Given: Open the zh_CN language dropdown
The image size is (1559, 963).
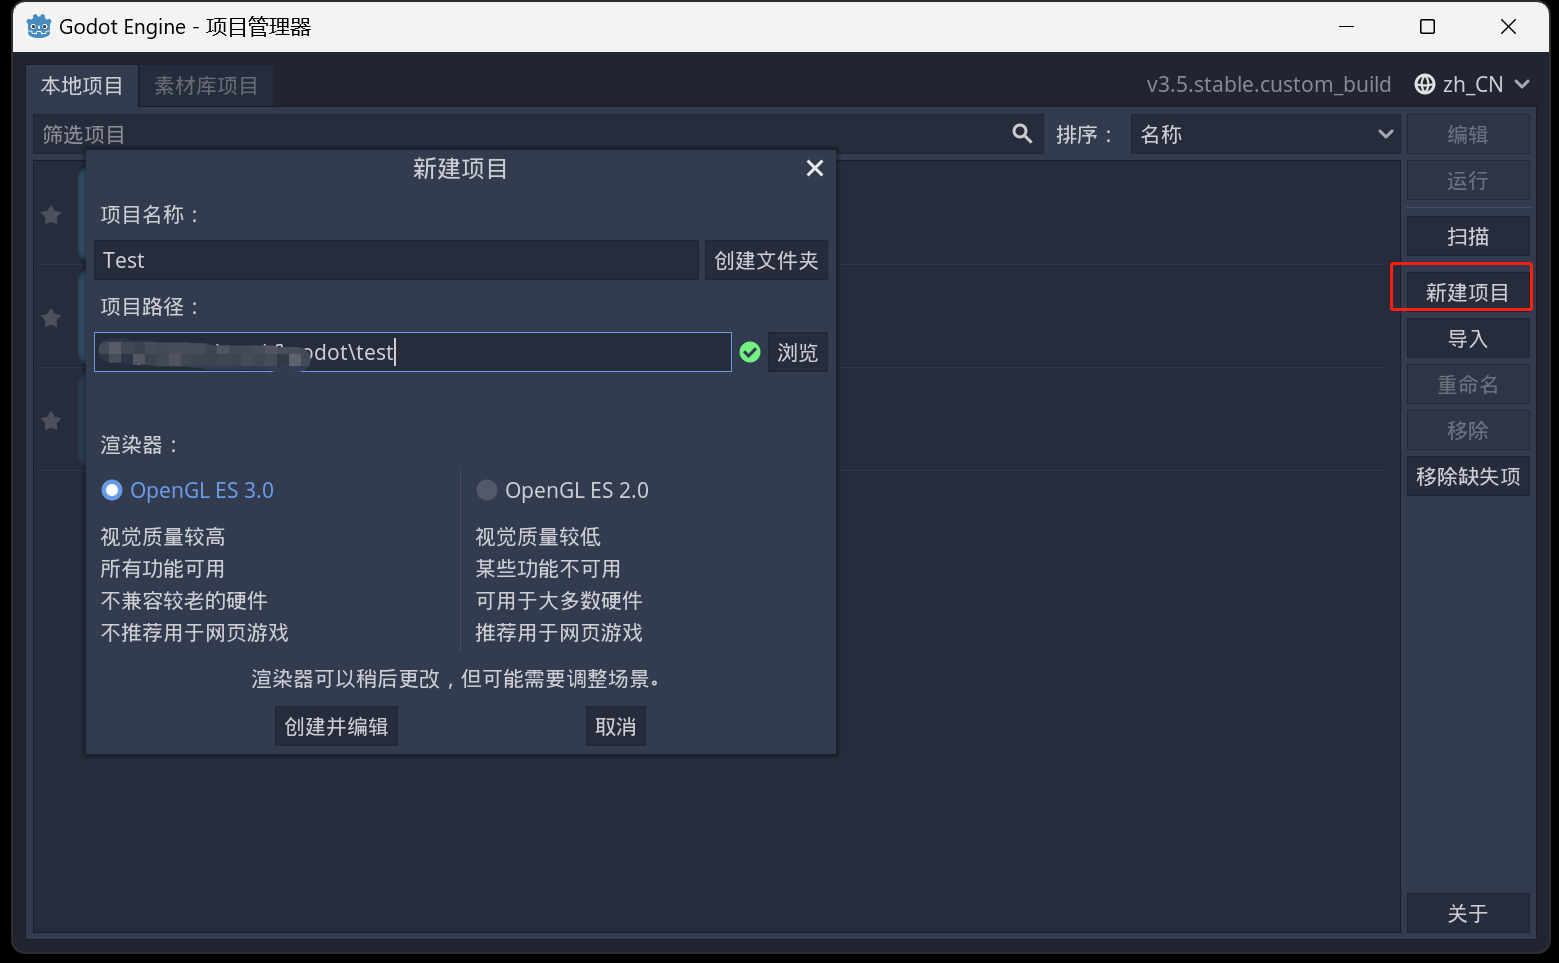Looking at the screenshot, I should coord(1473,85).
